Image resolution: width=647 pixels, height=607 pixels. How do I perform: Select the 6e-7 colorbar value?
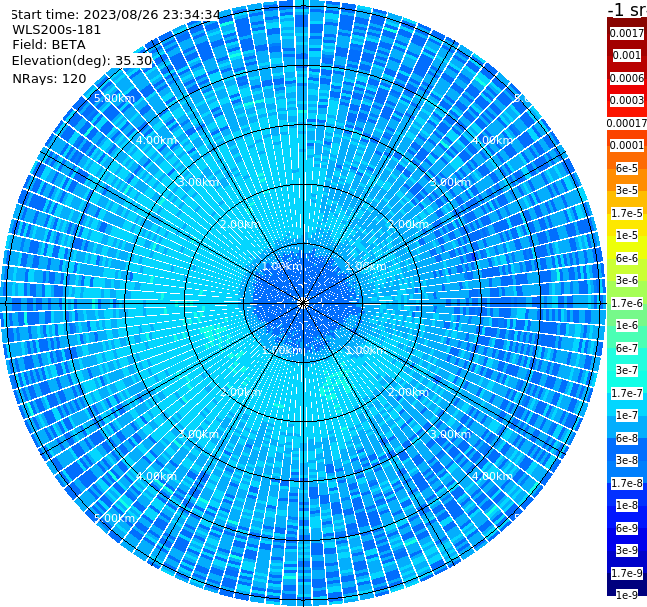tap(627, 348)
